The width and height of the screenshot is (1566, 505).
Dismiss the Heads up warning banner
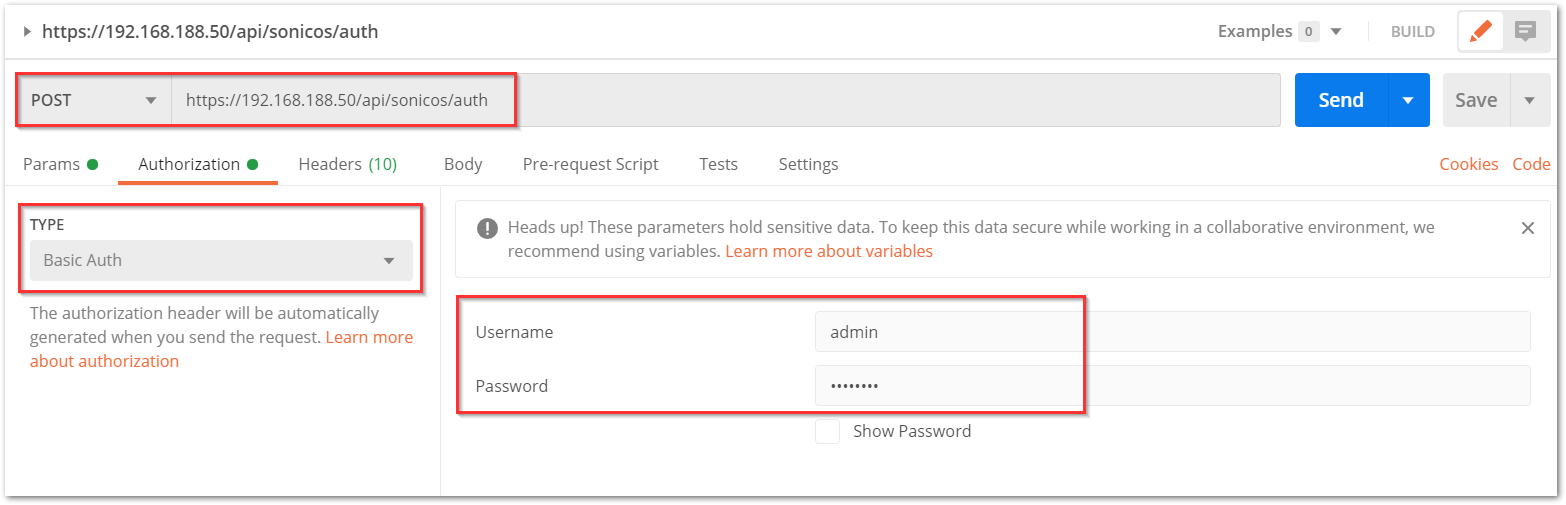[1527, 228]
